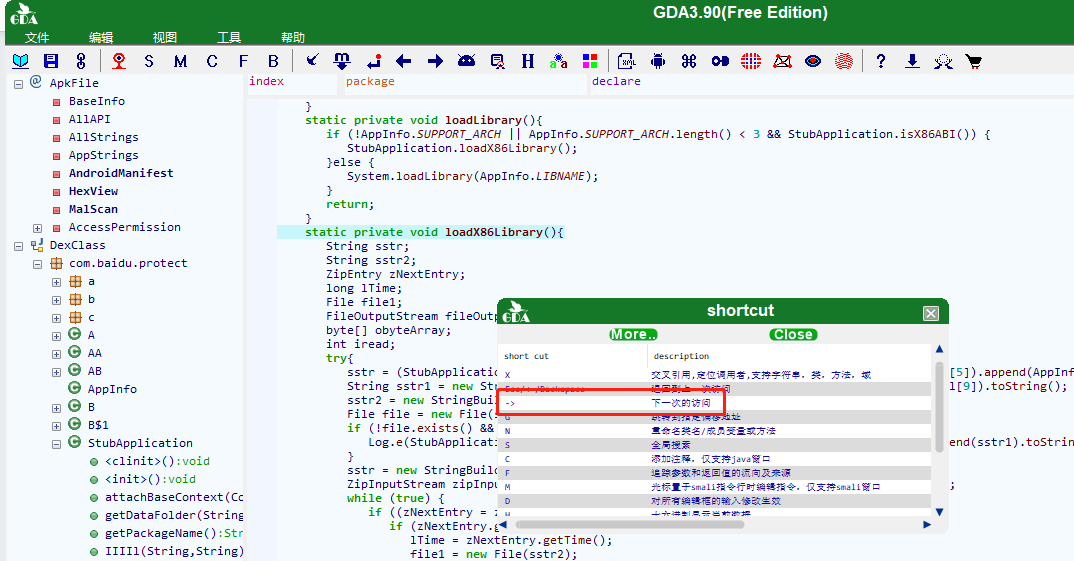The image size is (1074, 561).
Task: Click the red globe toolbar icon
Action: [x=751, y=61]
